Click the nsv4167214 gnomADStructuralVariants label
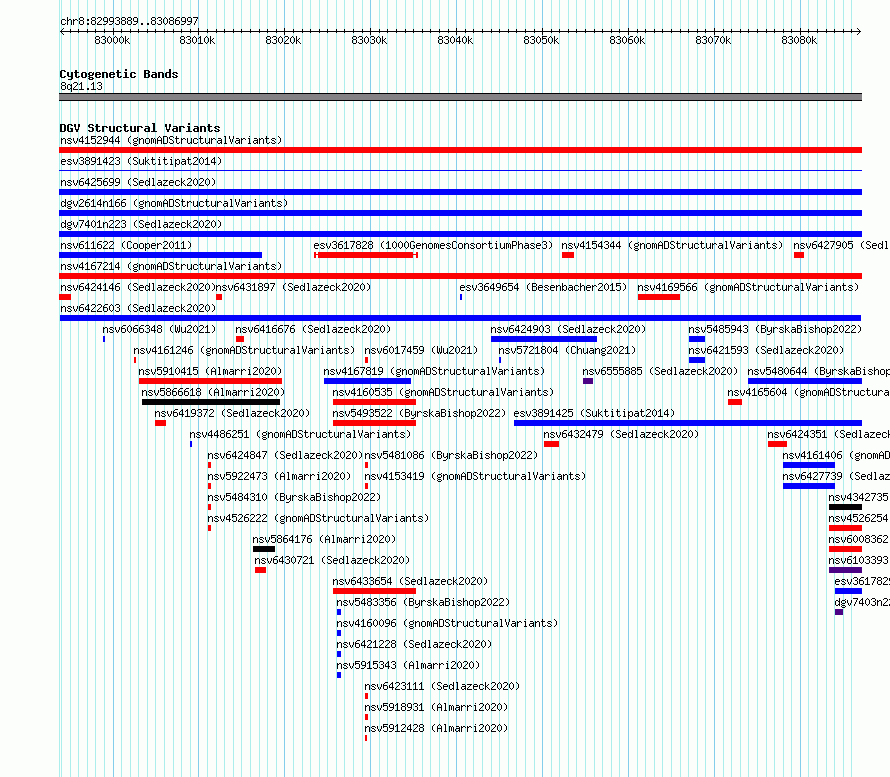890x777 pixels. point(171,266)
